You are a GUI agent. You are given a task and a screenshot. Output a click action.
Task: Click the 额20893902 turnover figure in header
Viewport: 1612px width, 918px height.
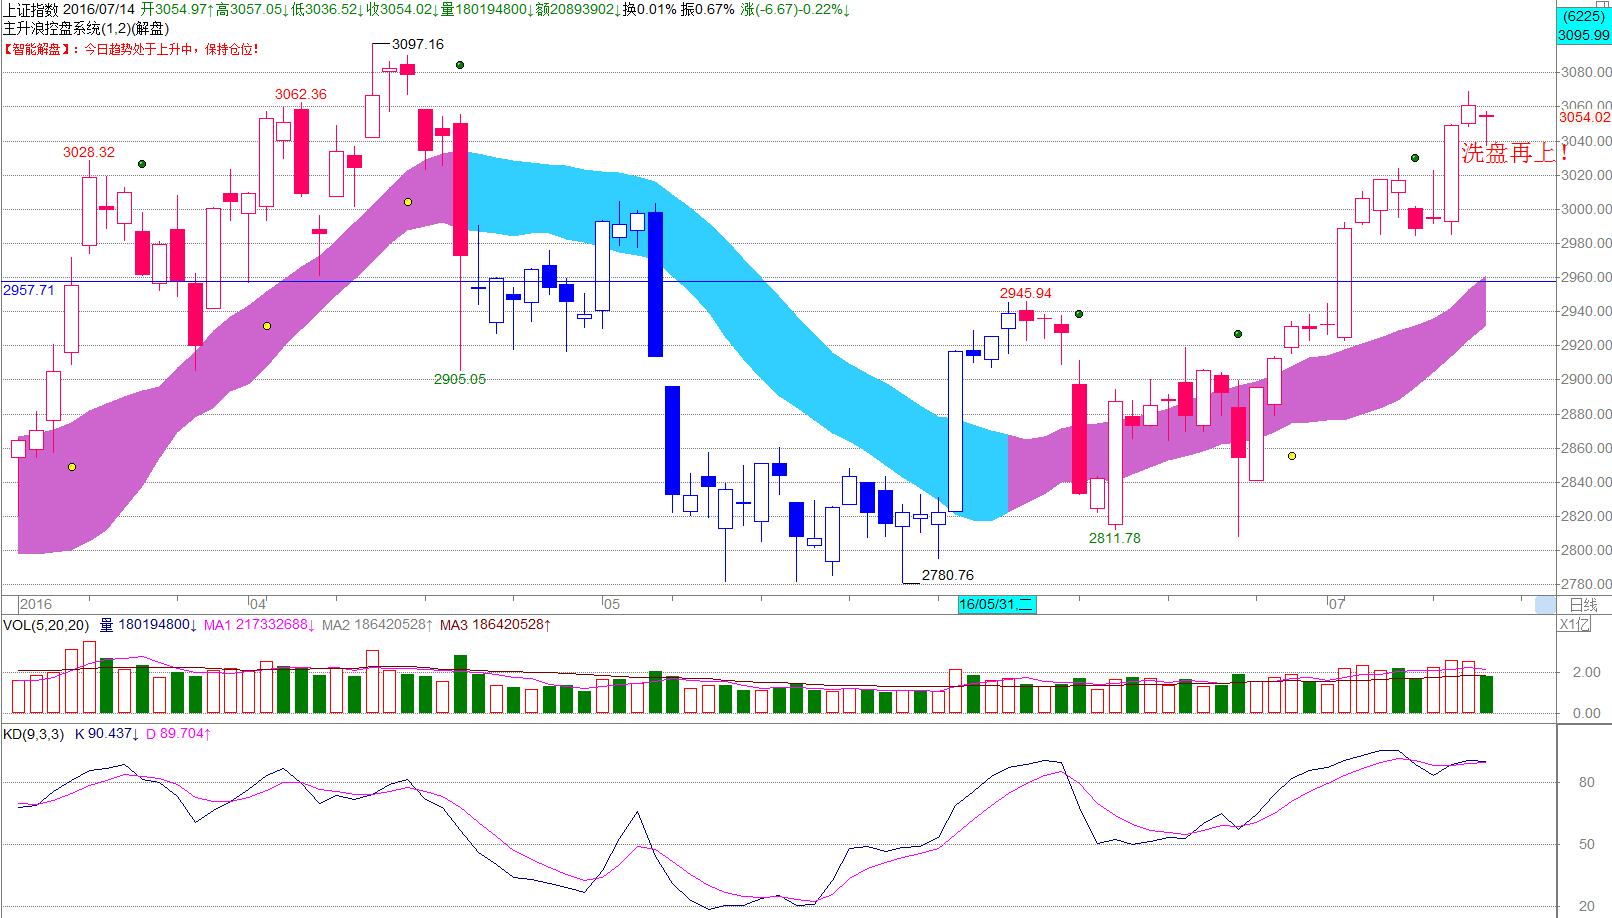576,10
